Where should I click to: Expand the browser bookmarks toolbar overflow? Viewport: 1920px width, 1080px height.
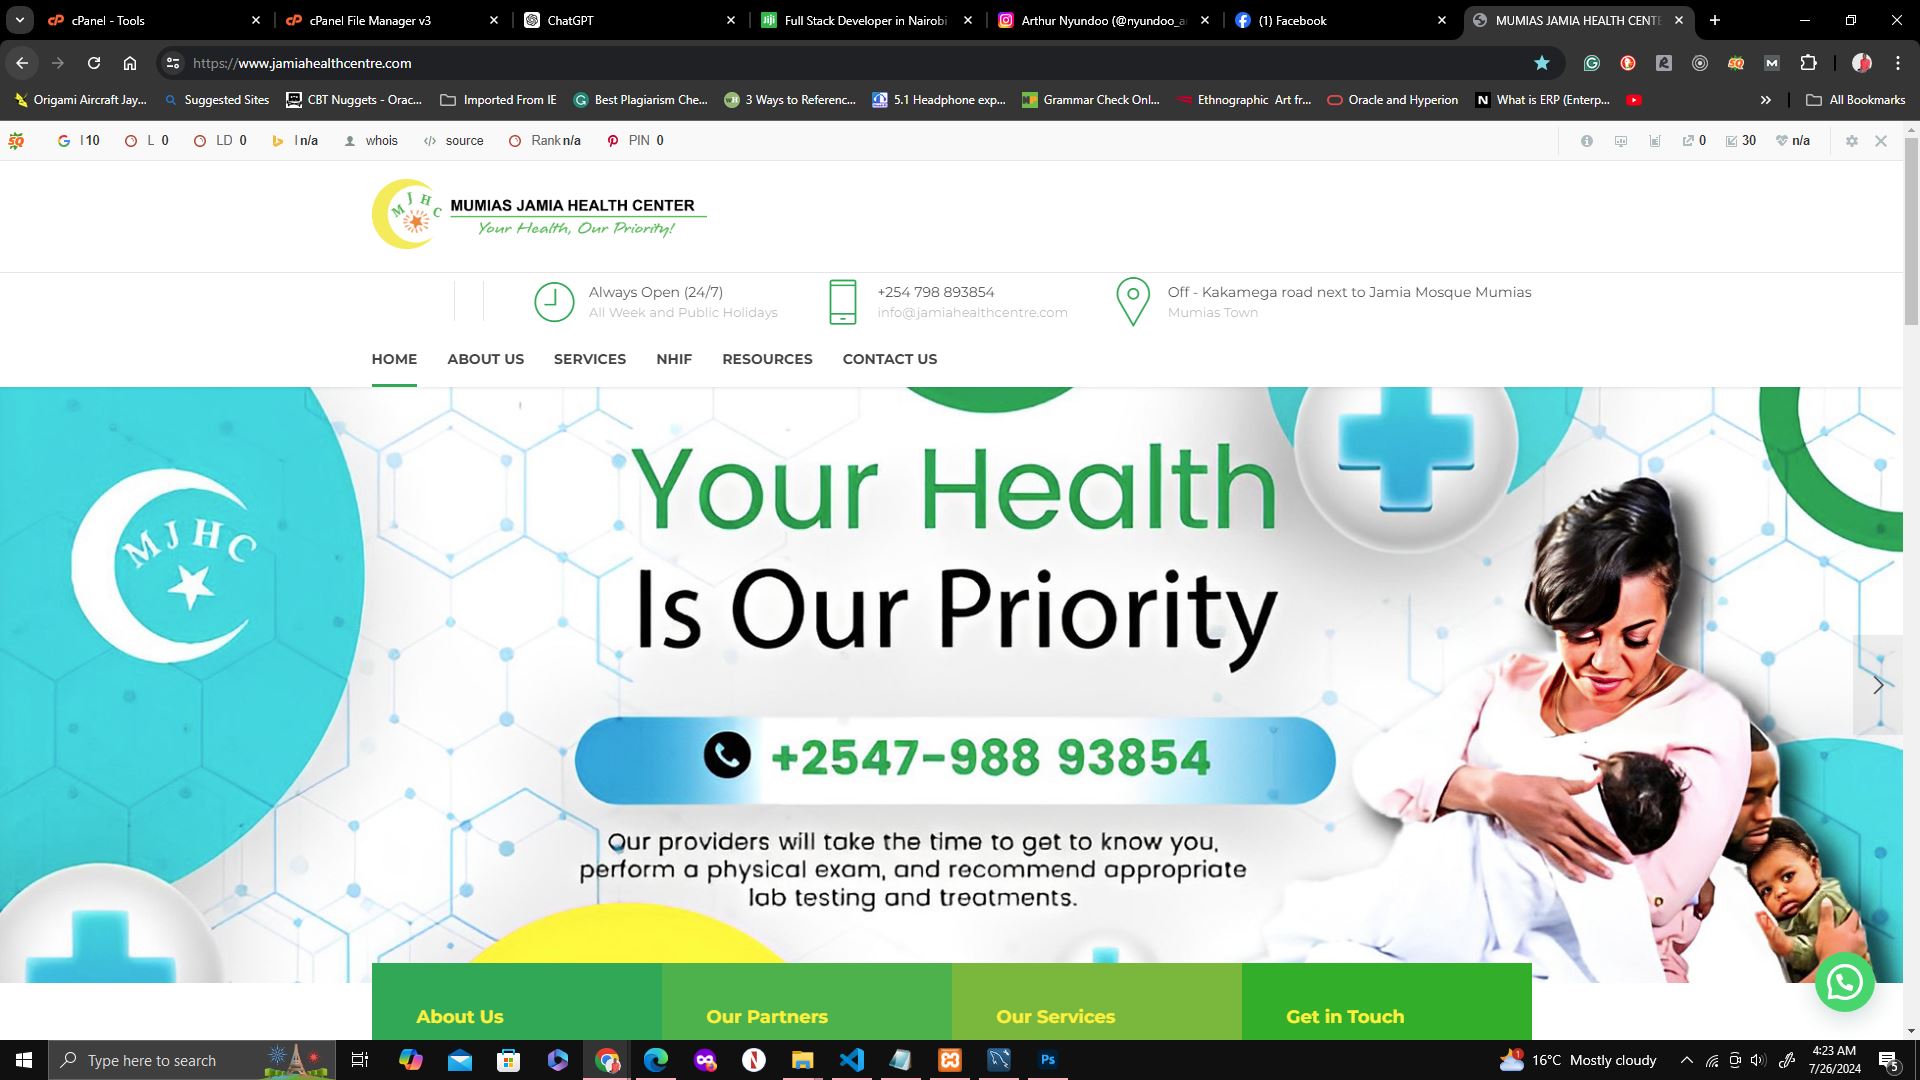(1766, 99)
